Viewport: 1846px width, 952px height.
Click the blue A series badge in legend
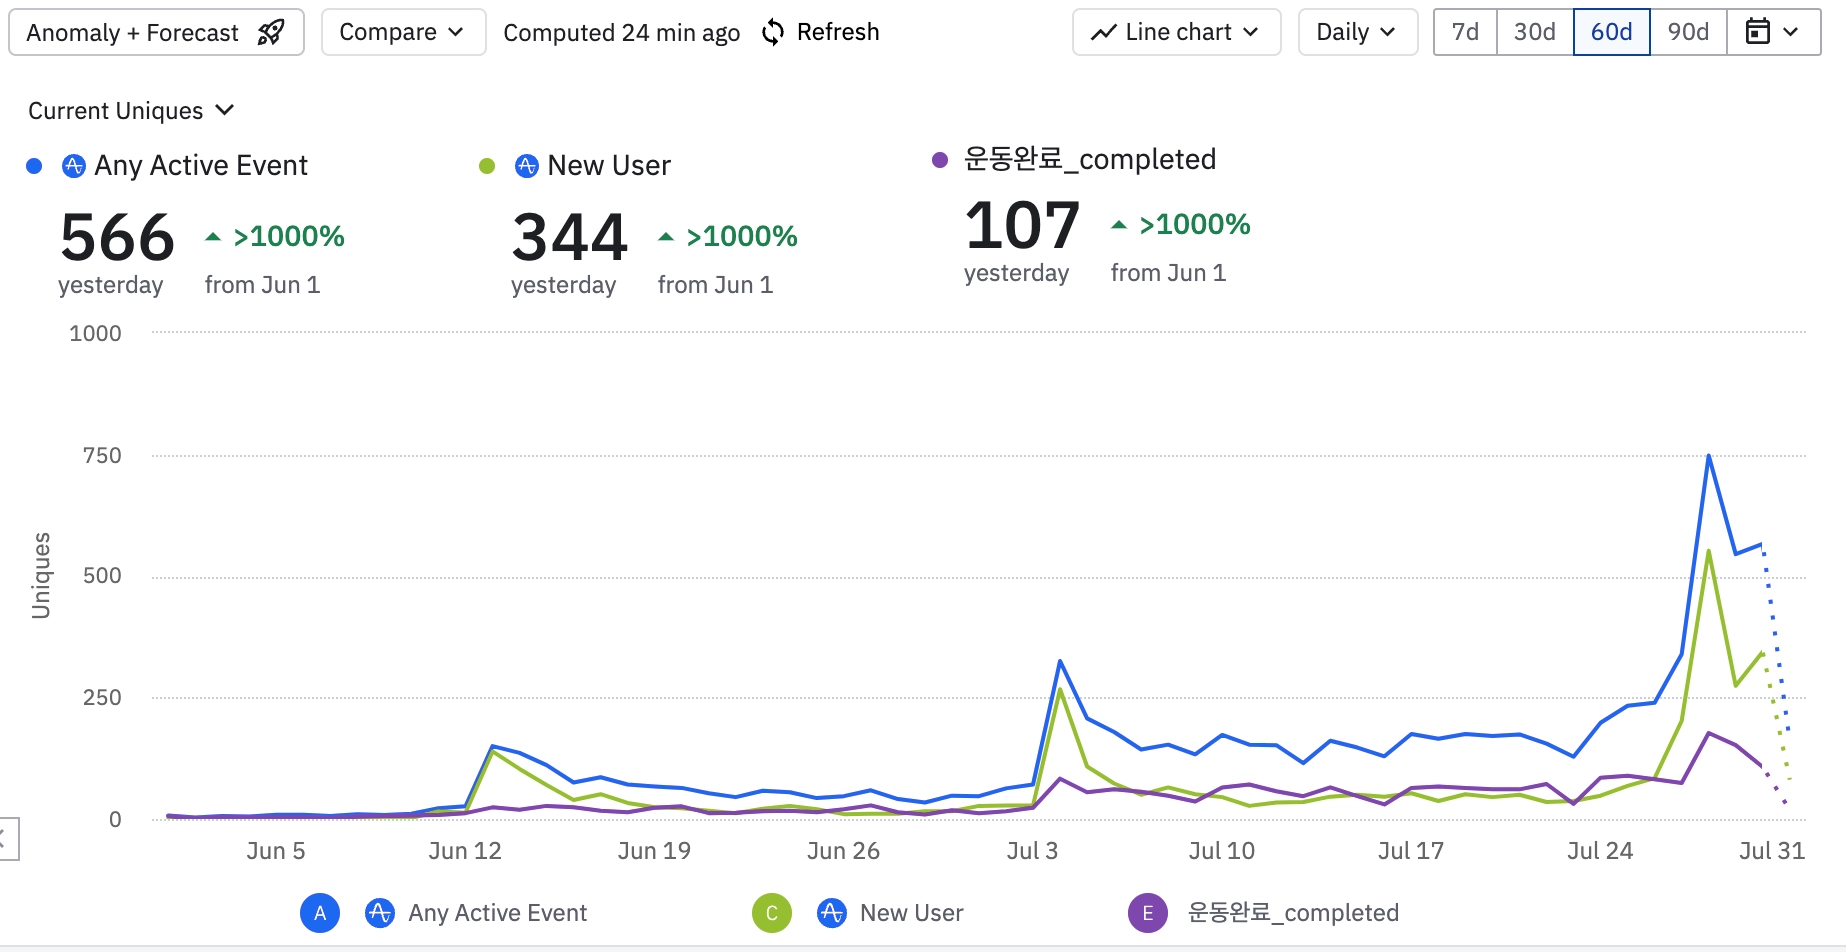pyautogui.click(x=320, y=913)
